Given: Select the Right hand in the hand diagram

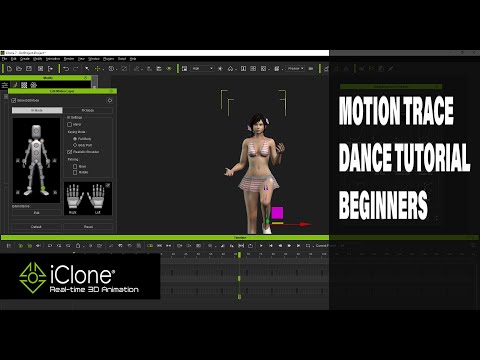Looking at the screenshot, I should [x=75, y=197].
